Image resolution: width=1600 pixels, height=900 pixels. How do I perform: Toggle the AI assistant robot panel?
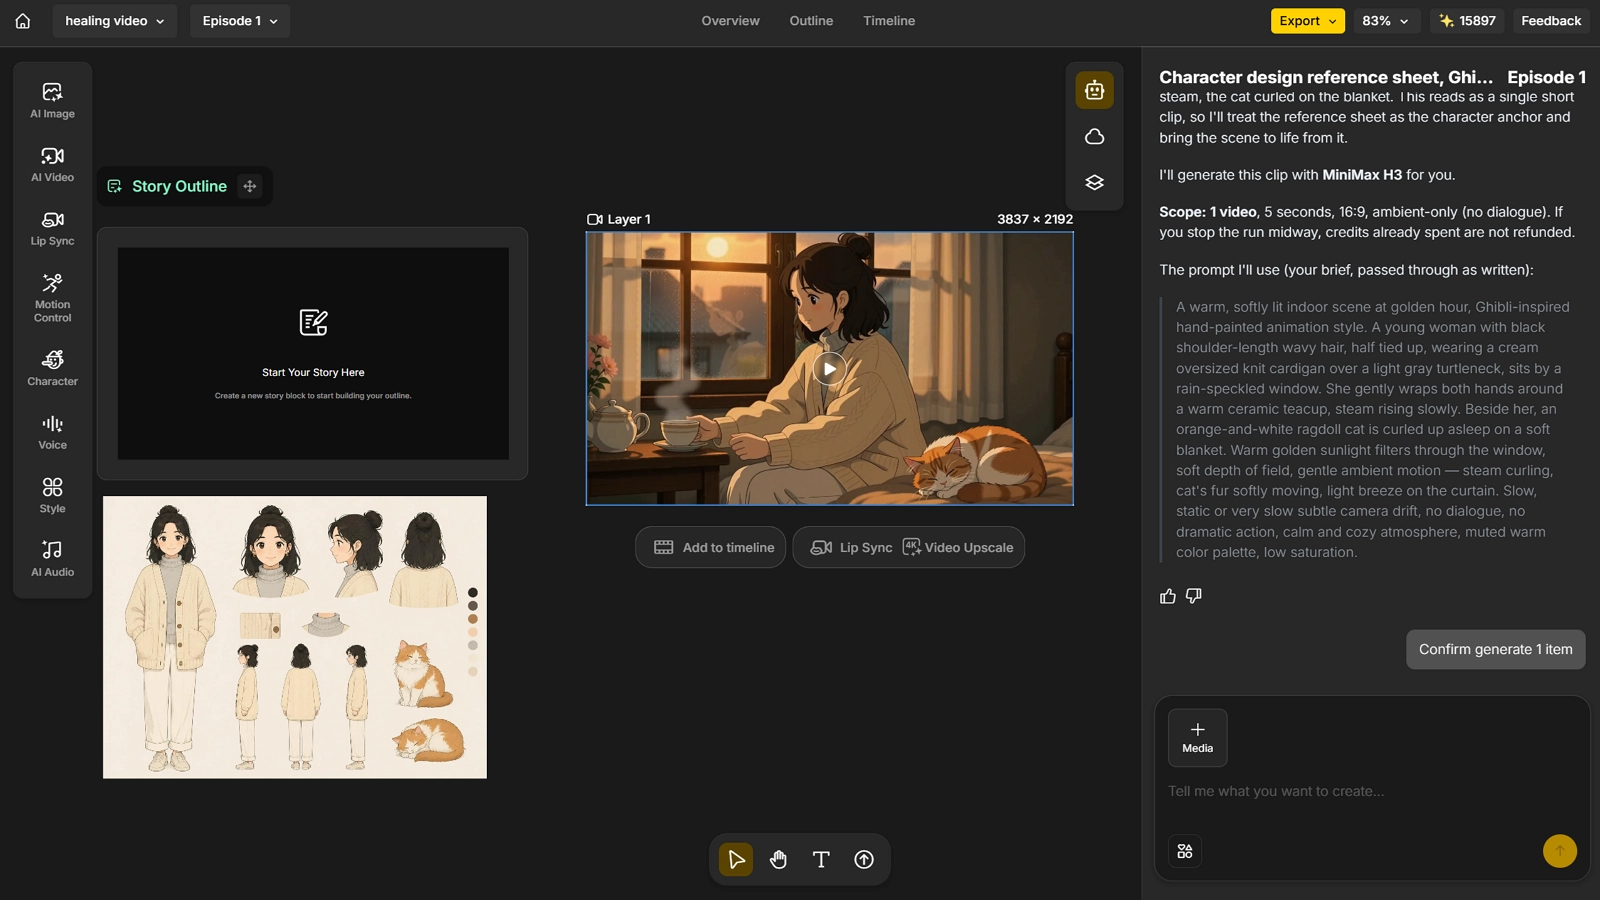(1095, 90)
